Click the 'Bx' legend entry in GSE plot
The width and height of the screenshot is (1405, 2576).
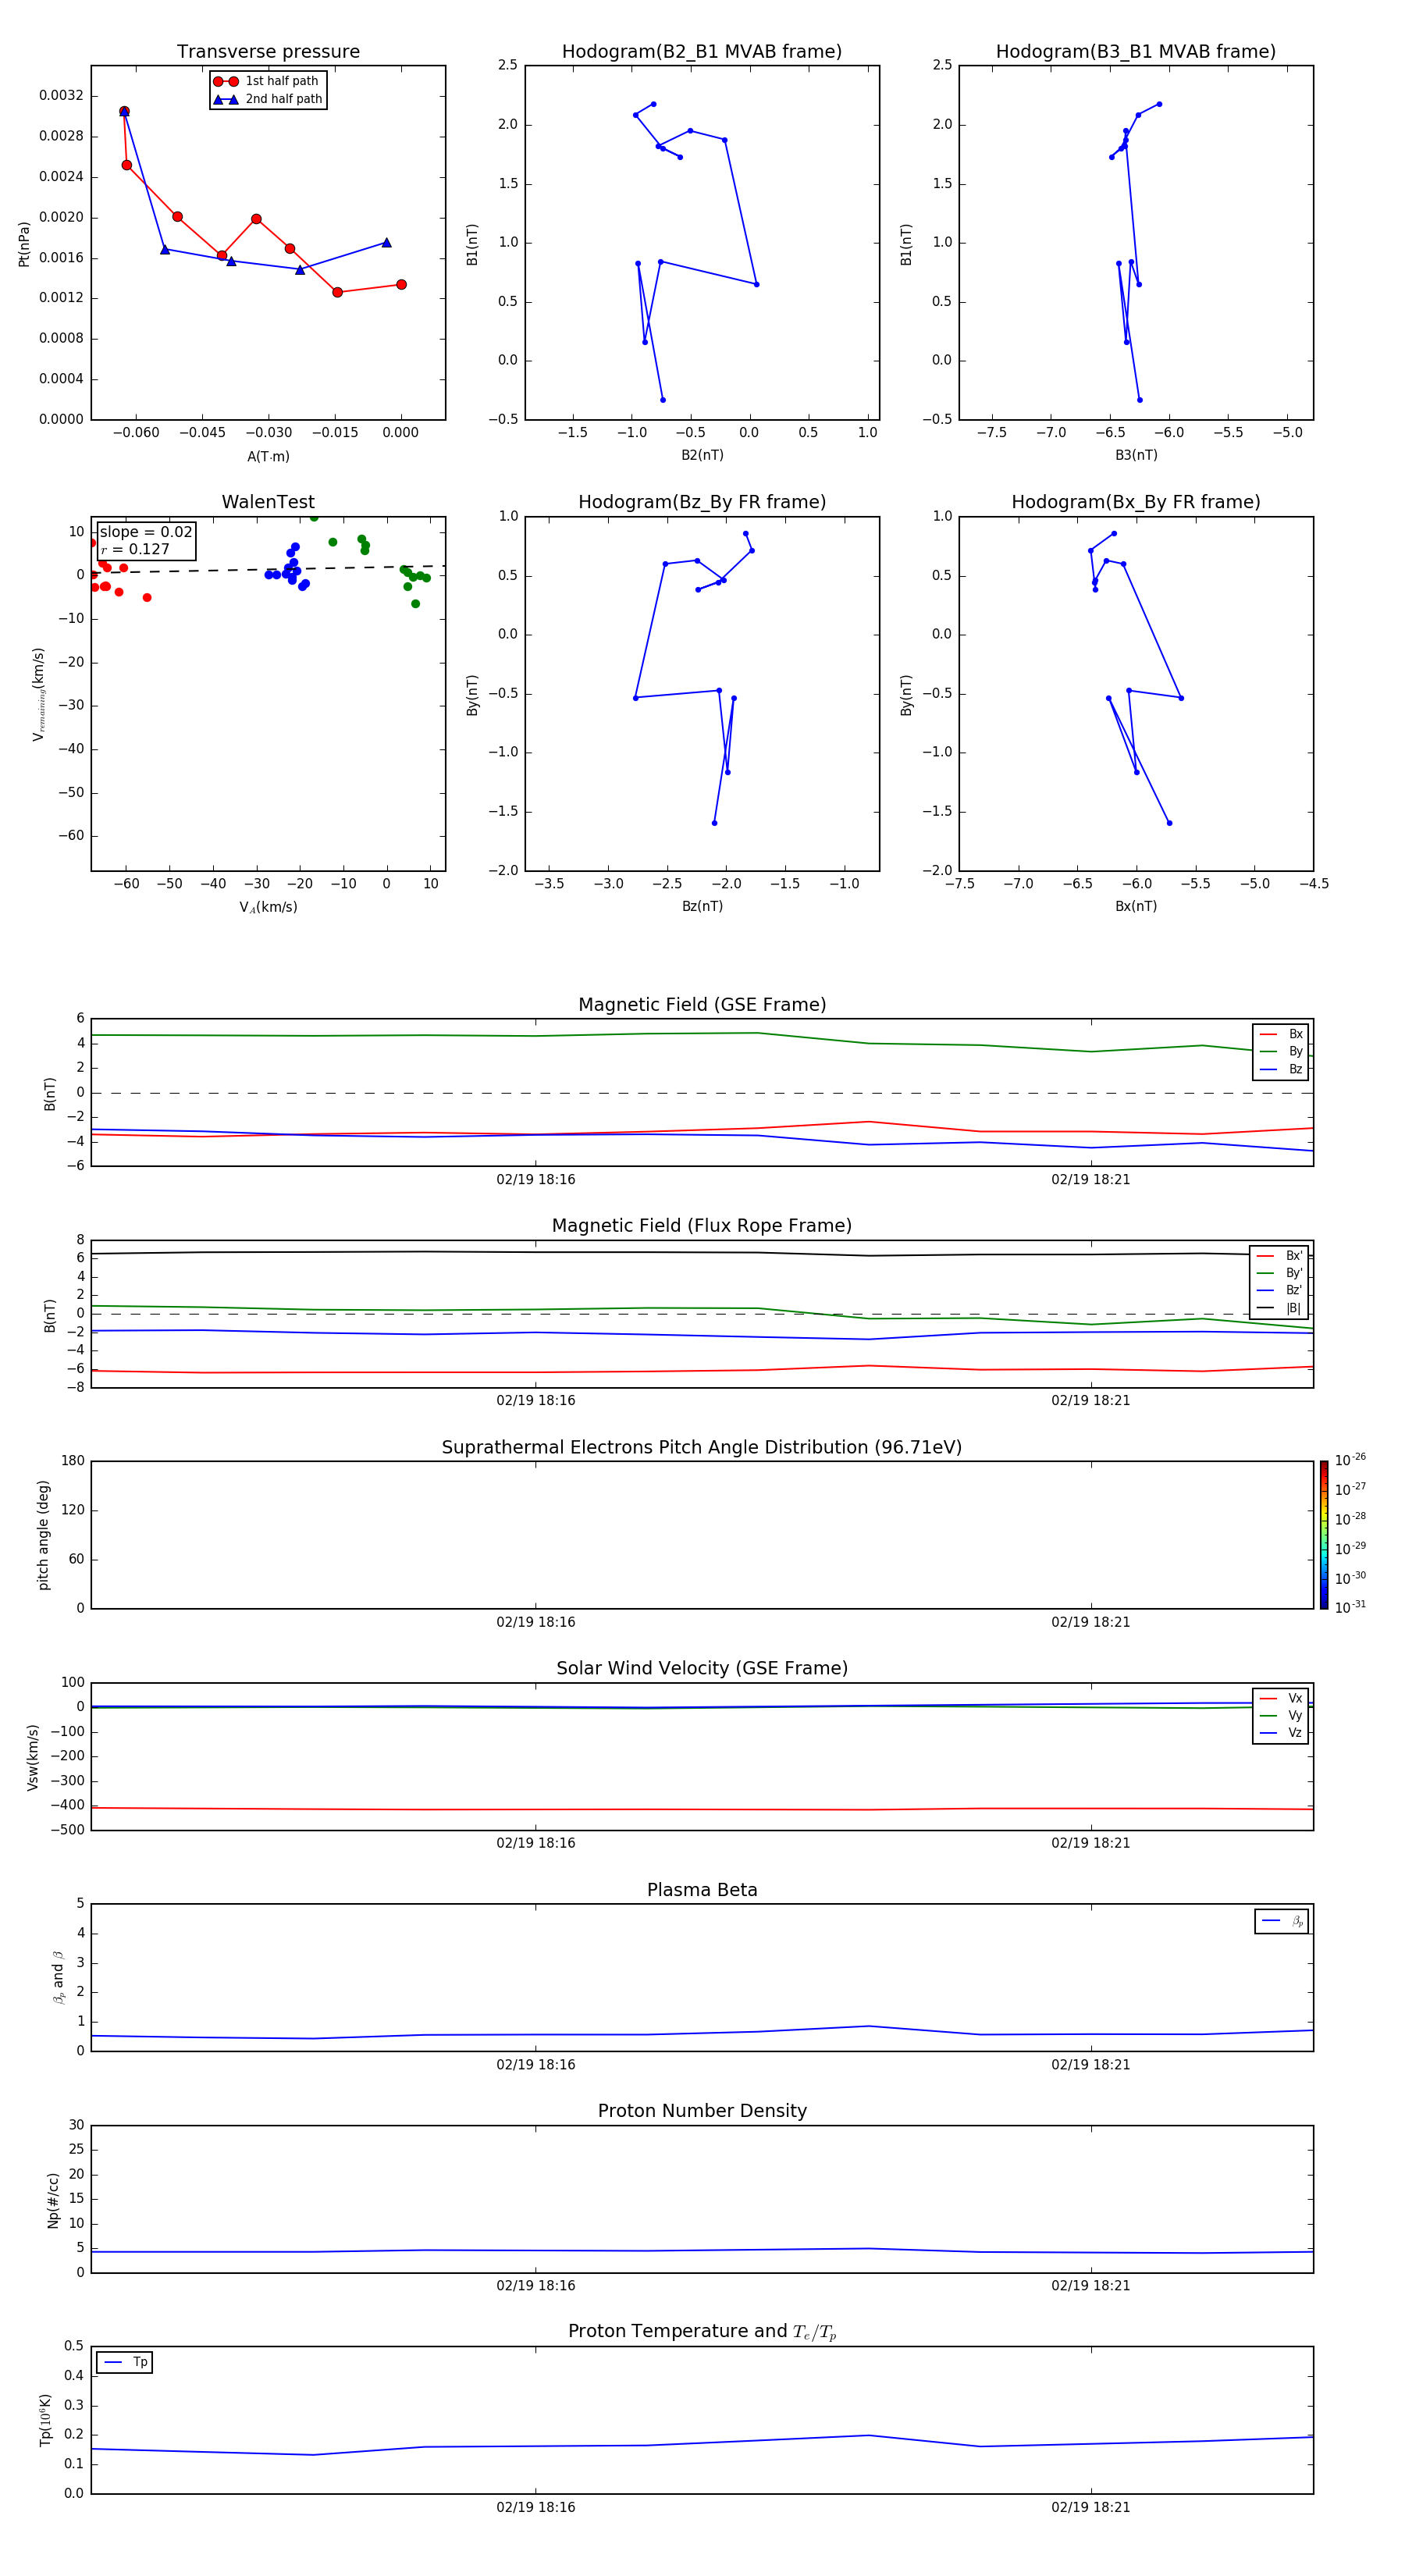[1281, 1034]
